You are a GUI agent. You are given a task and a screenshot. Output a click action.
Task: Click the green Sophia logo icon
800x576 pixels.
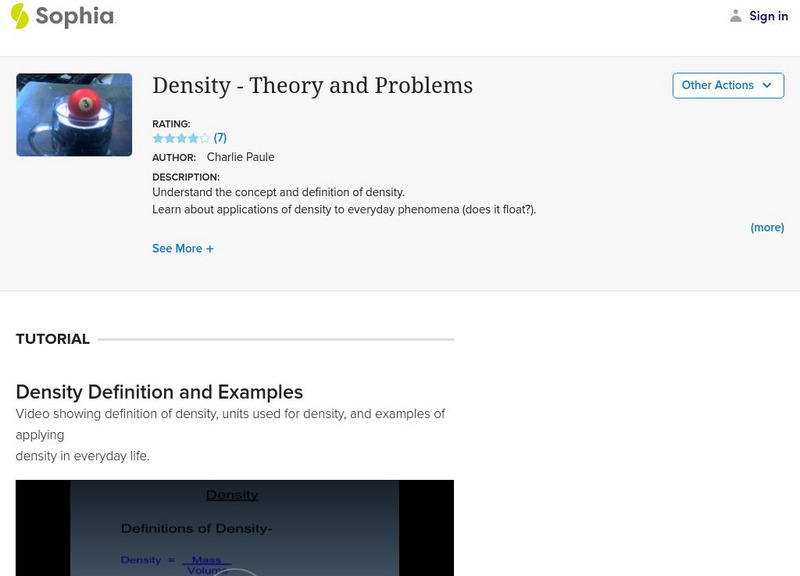pos(19,16)
